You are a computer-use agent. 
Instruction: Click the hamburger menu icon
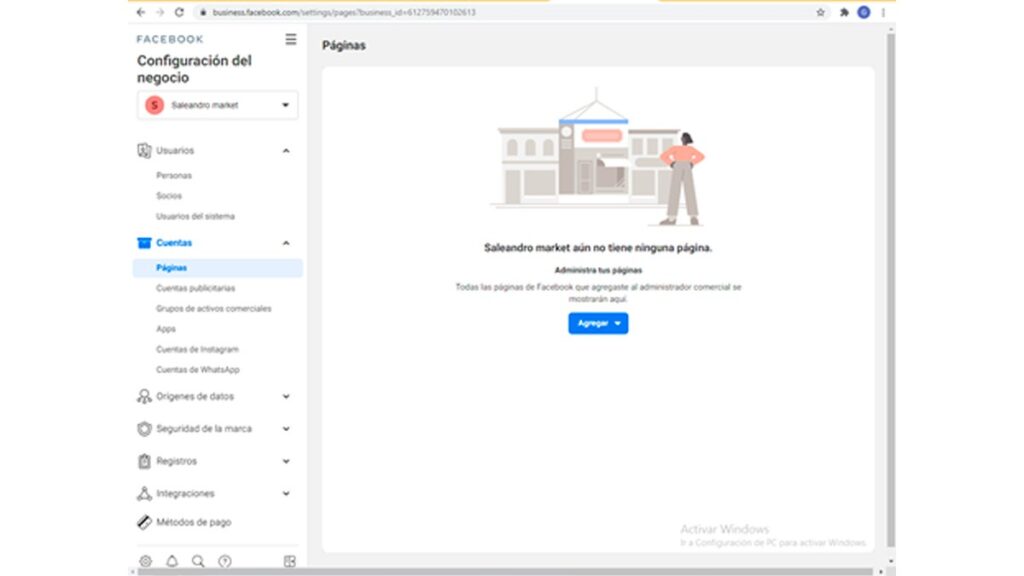[291, 39]
